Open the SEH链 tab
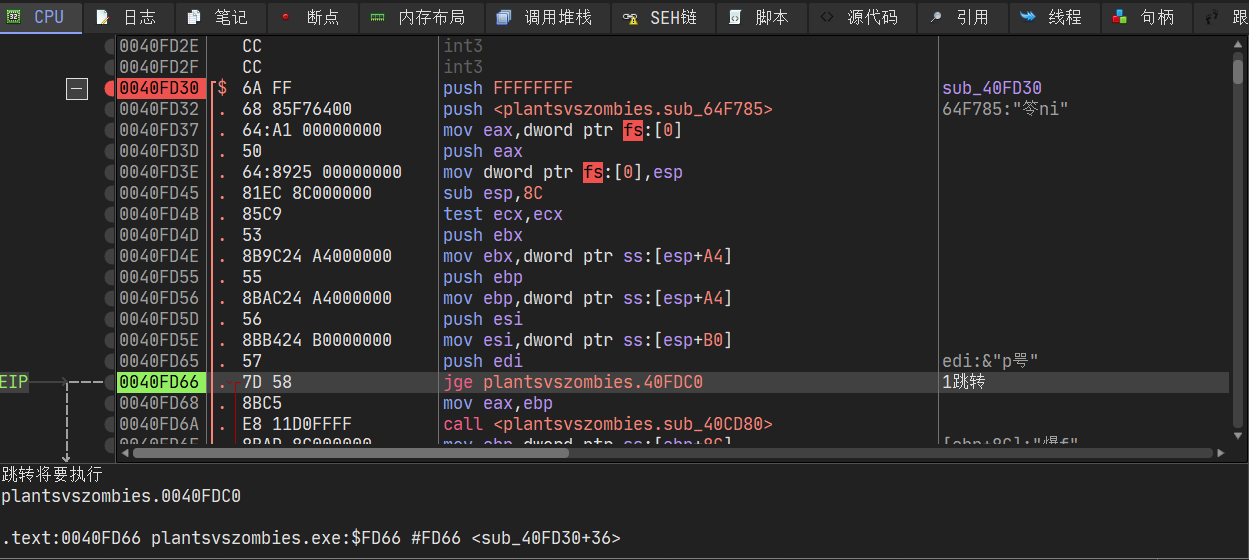Image resolution: width=1249 pixels, height=560 pixels. pyautogui.click(x=662, y=17)
